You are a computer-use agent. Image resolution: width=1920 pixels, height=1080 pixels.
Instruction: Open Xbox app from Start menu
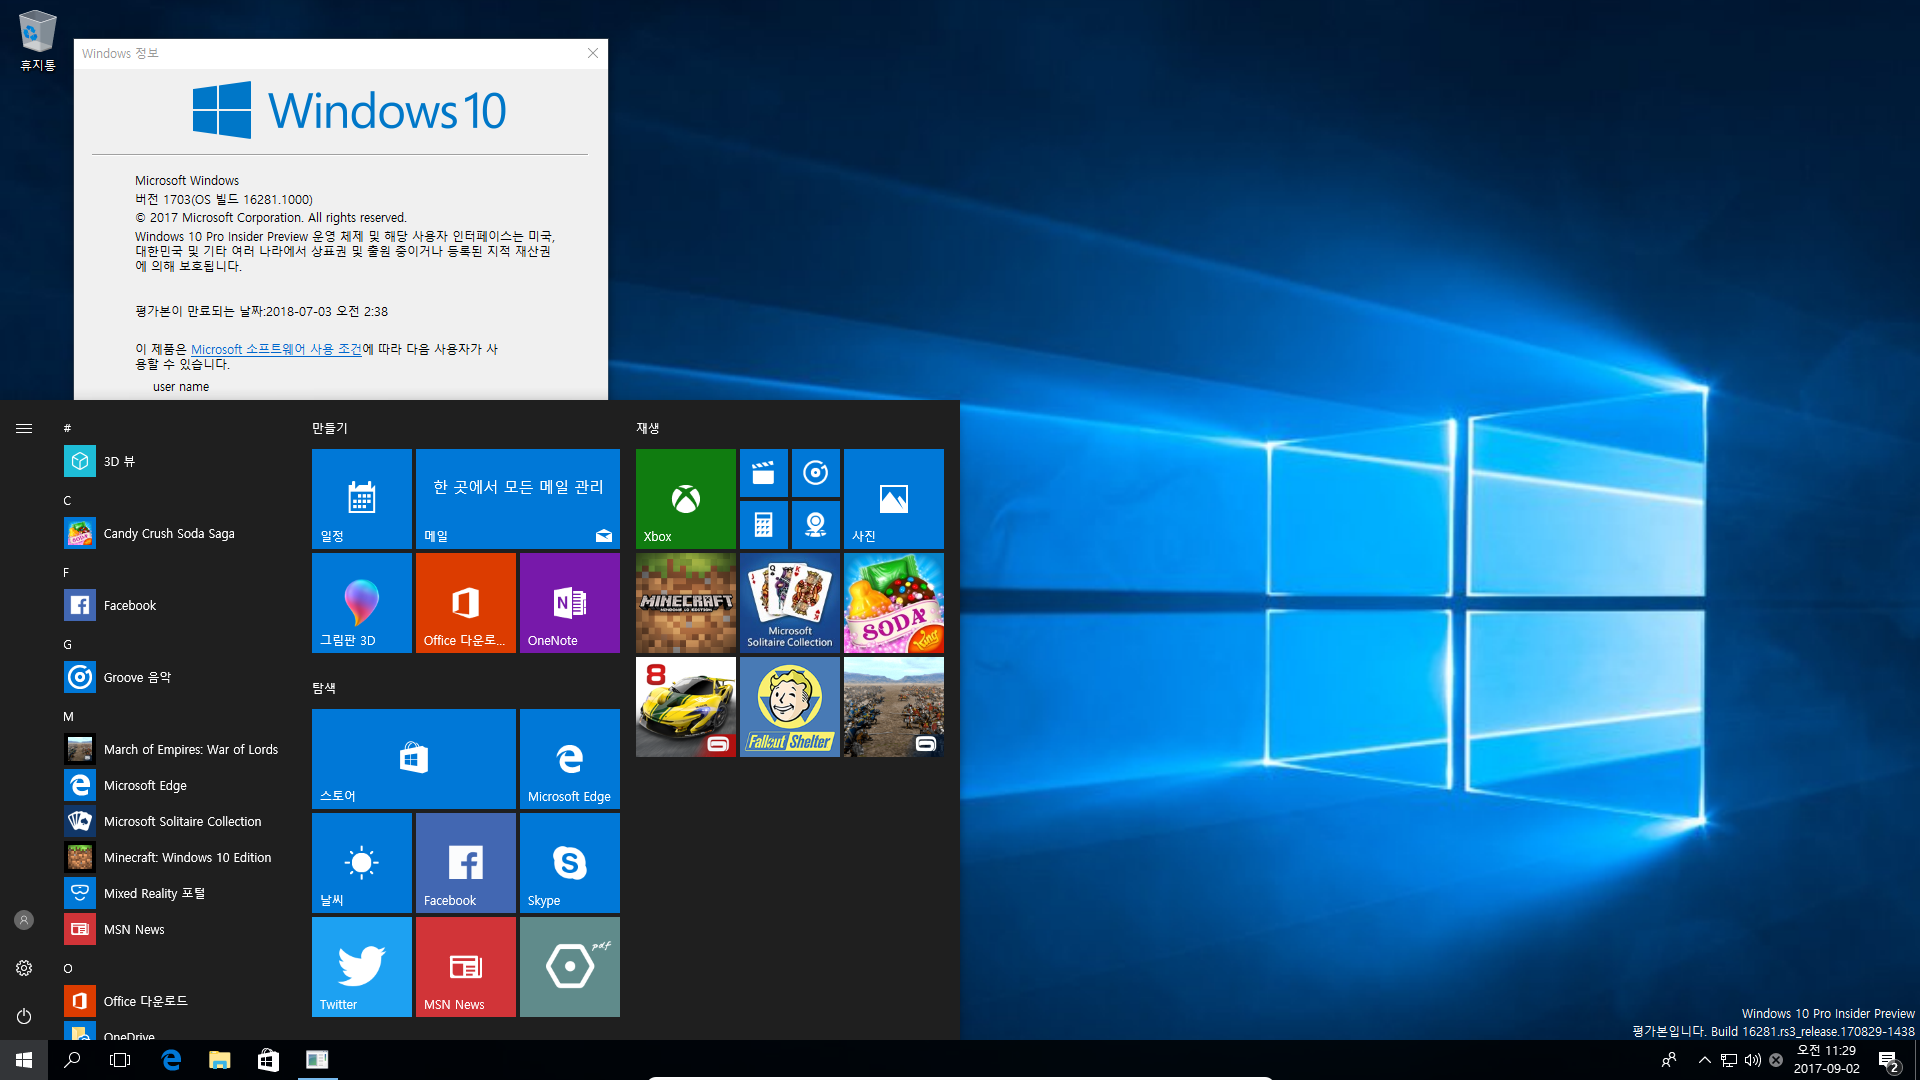click(x=684, y=498)
